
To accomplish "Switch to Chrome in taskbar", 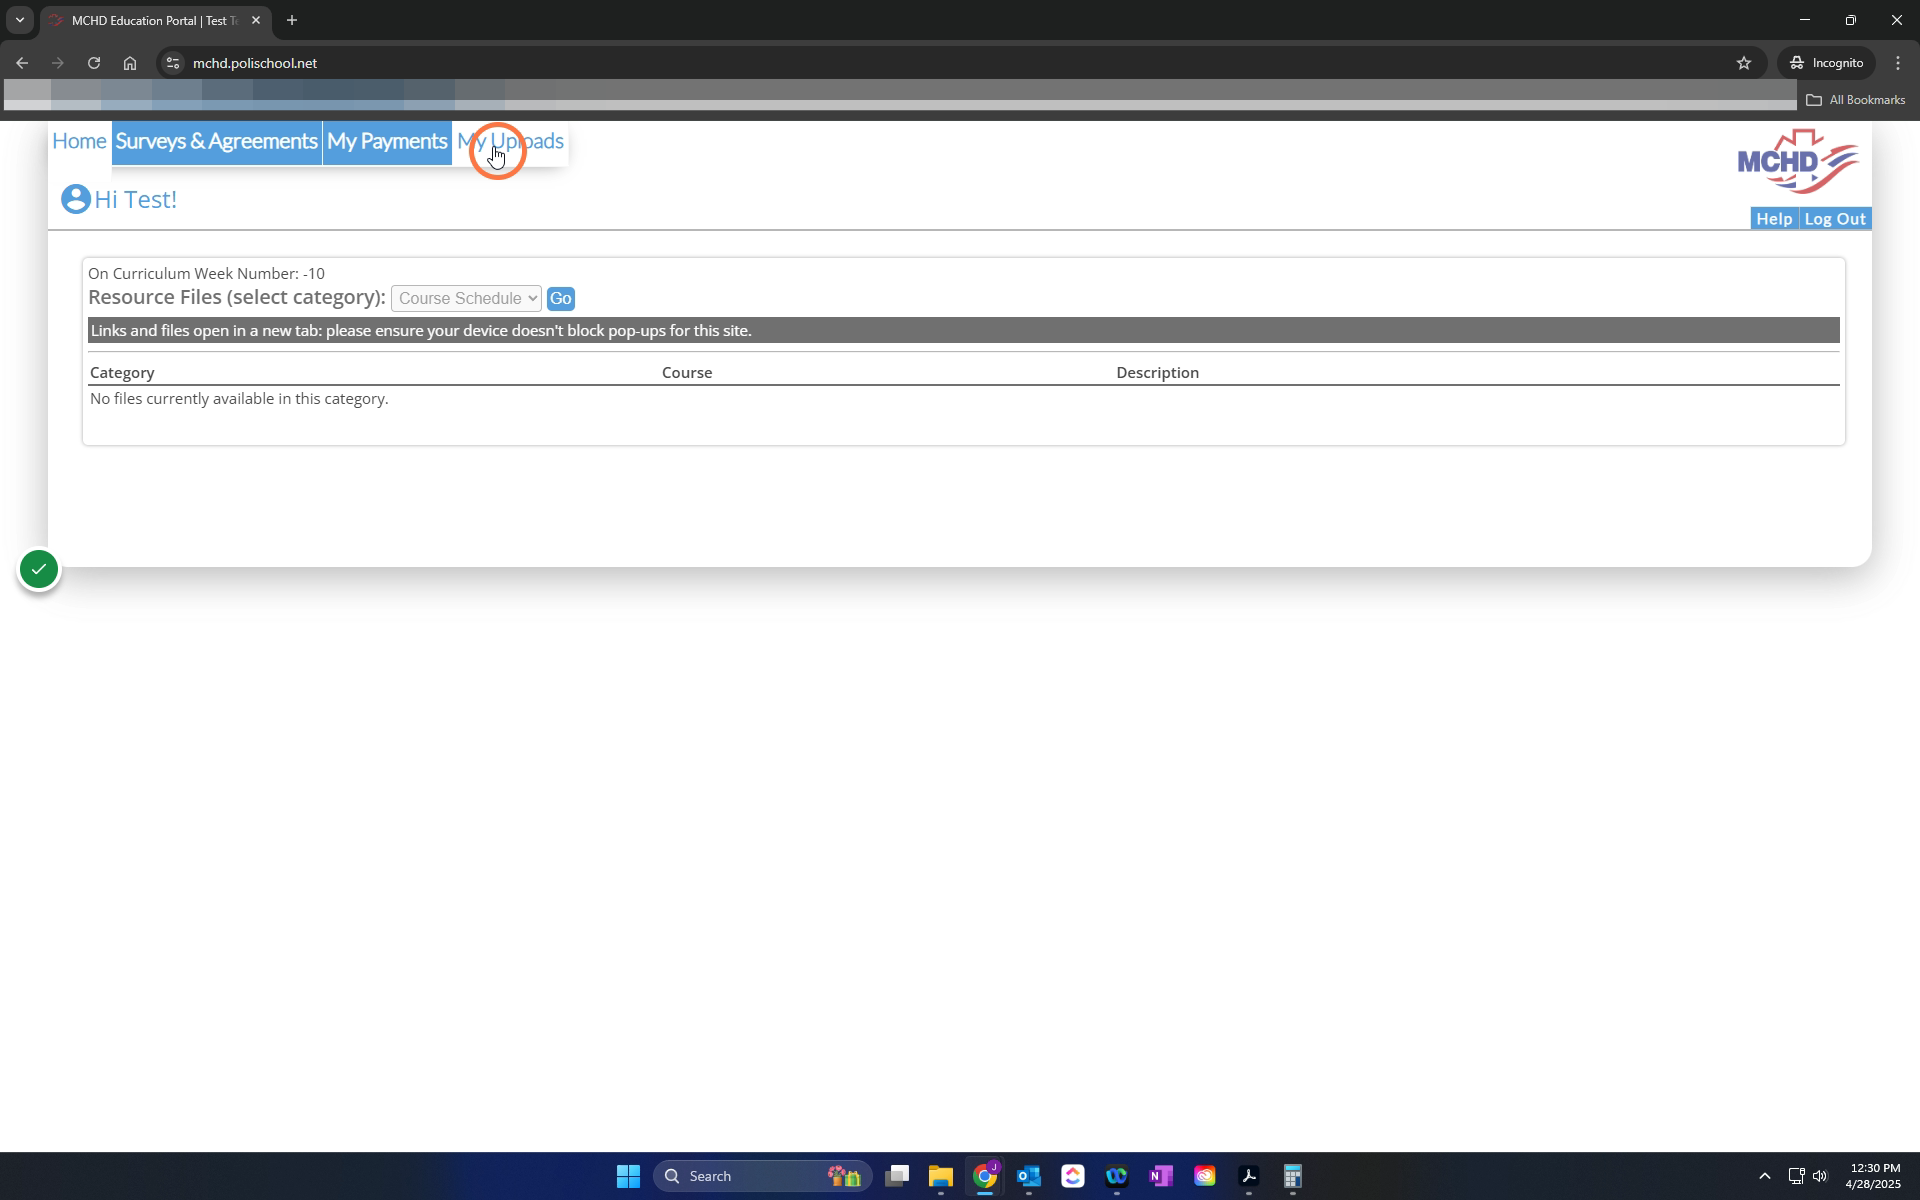I will pyautogui.click(x=985, y=1176).
